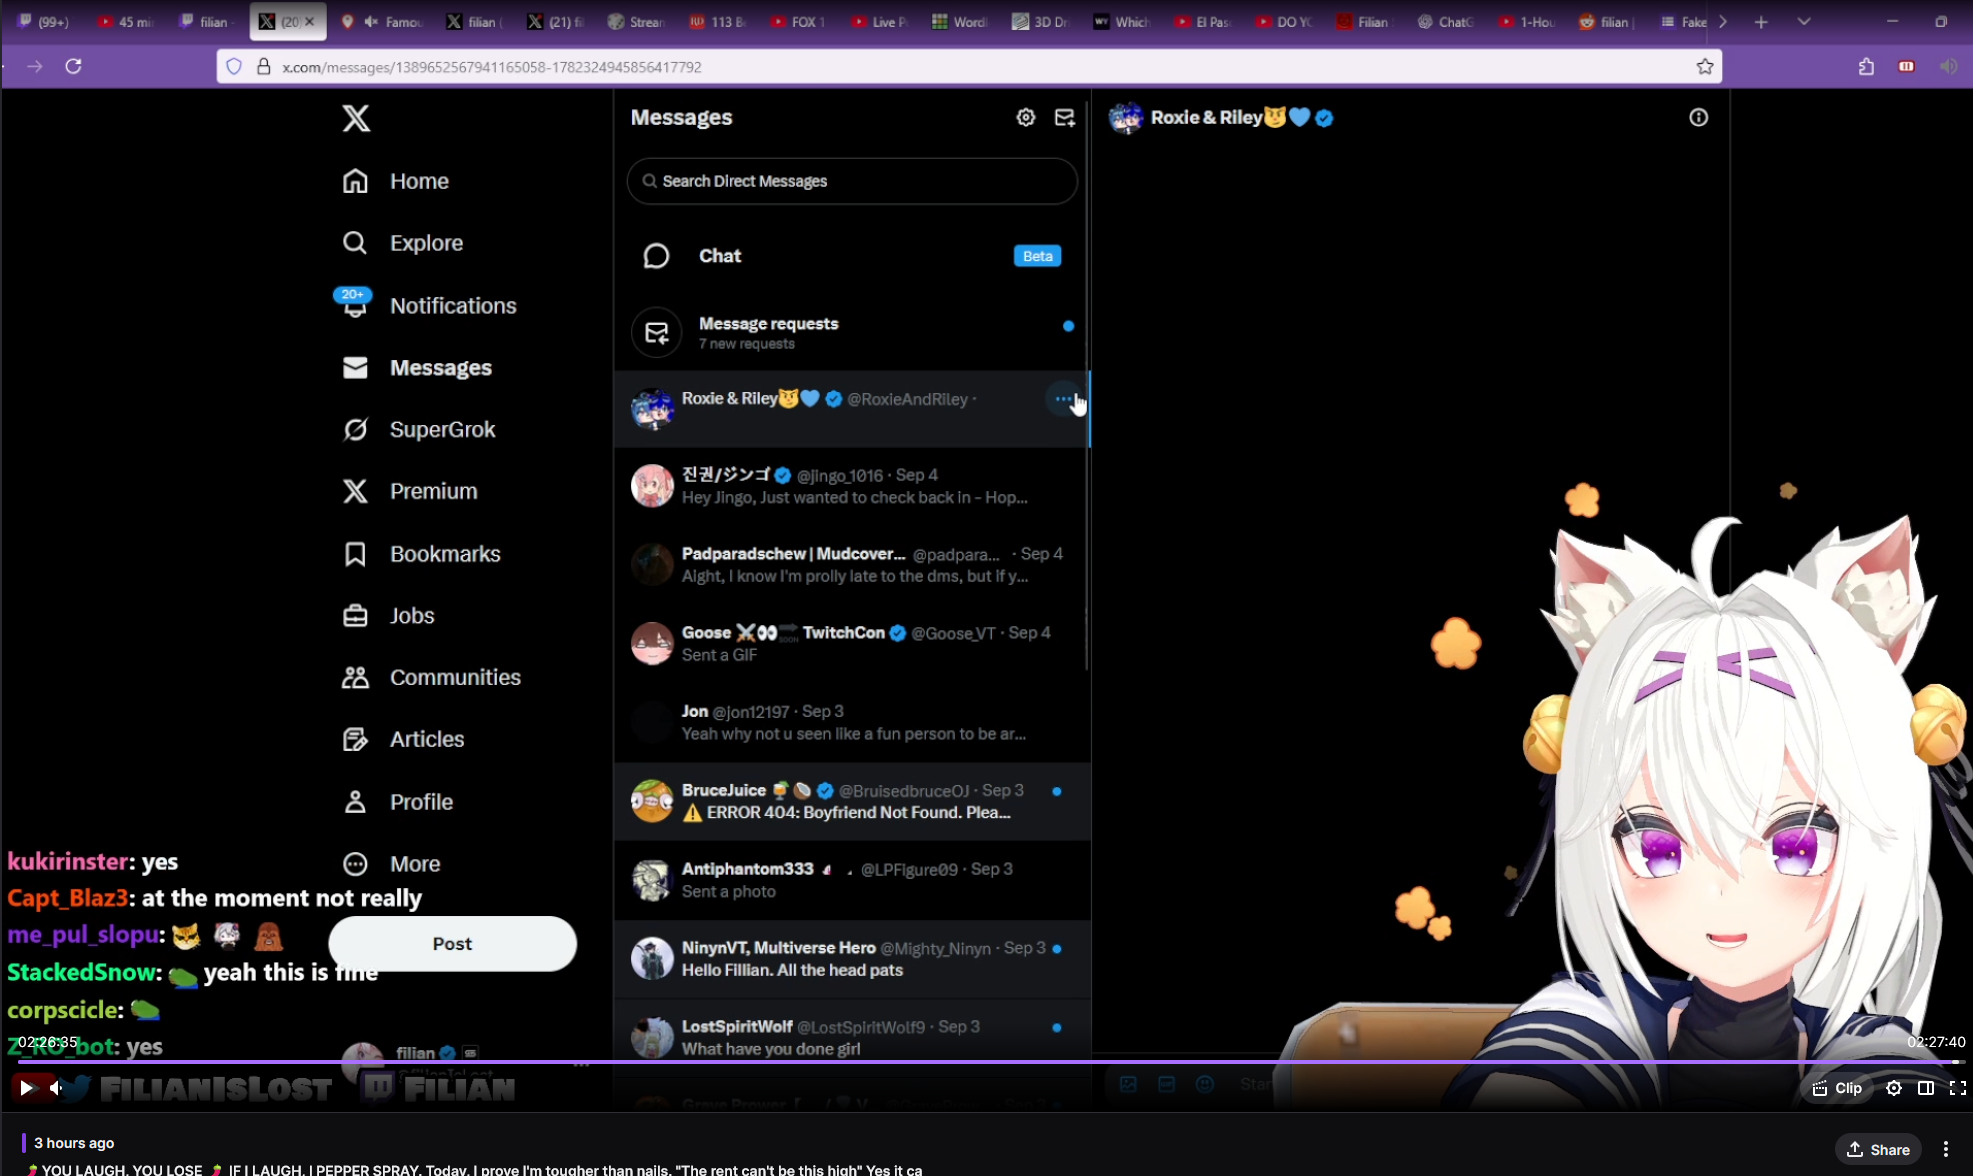Screen dimensions: 1973x1176
Task: Open Messages settings gear icon
Action: pos(1025,118)
